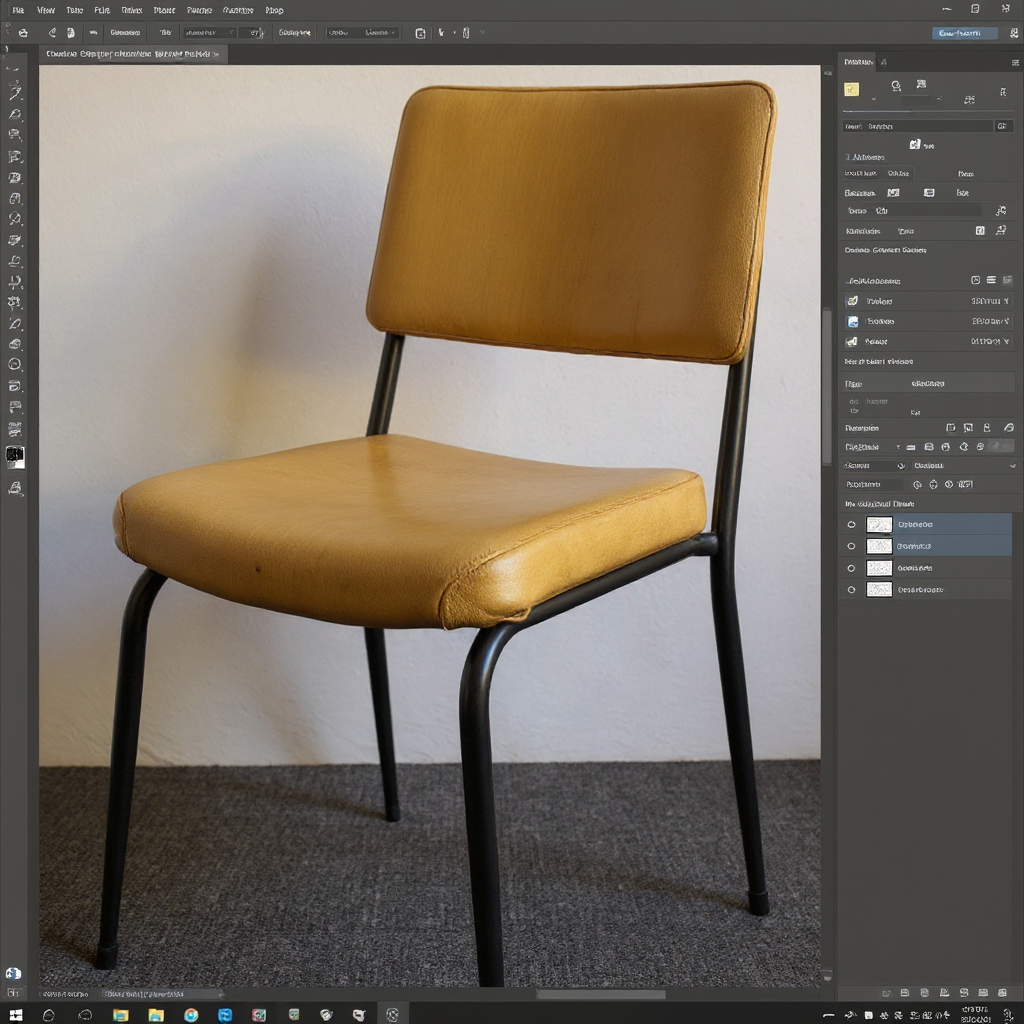Open the View menu in menu bar

46,10
